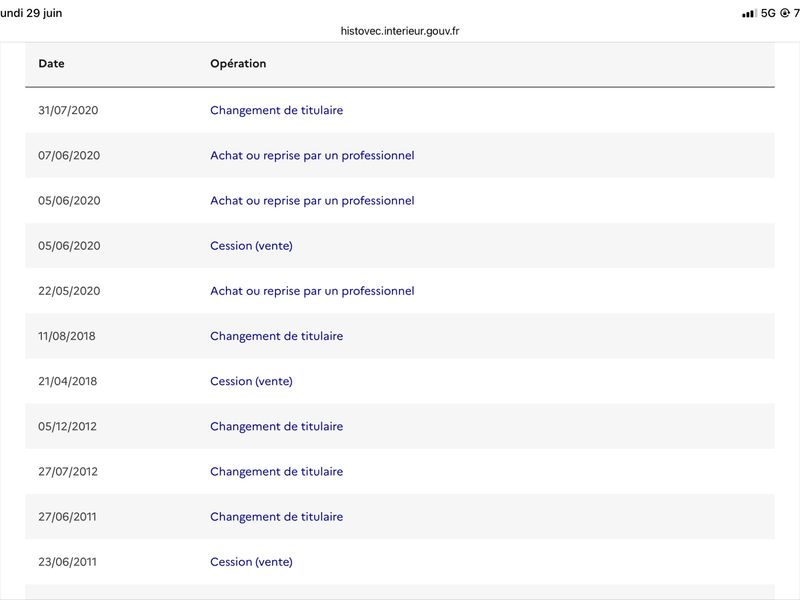Viewport: 800px width, 600px height.
Task: Select the 23/06/2011 date cell
Action: click(67, 562)
